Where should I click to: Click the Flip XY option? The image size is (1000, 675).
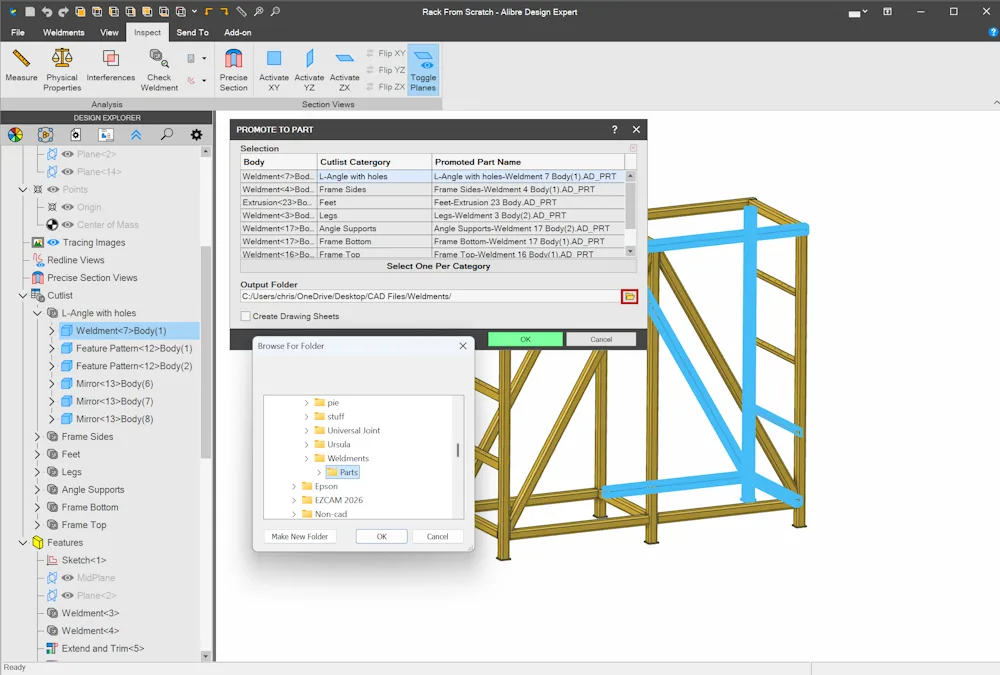pos(386,53)
